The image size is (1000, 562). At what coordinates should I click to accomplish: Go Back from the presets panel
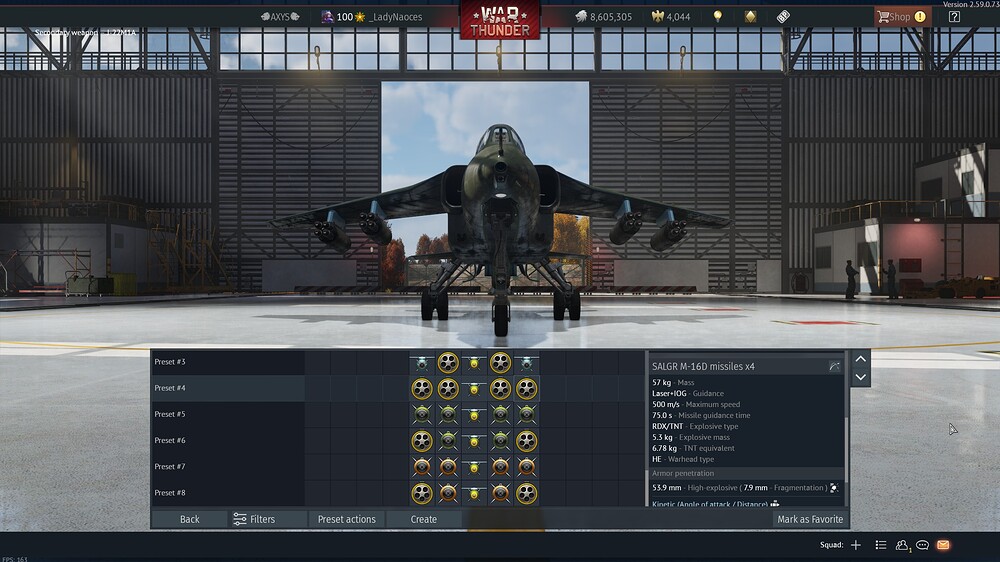(x=189, y=519)
